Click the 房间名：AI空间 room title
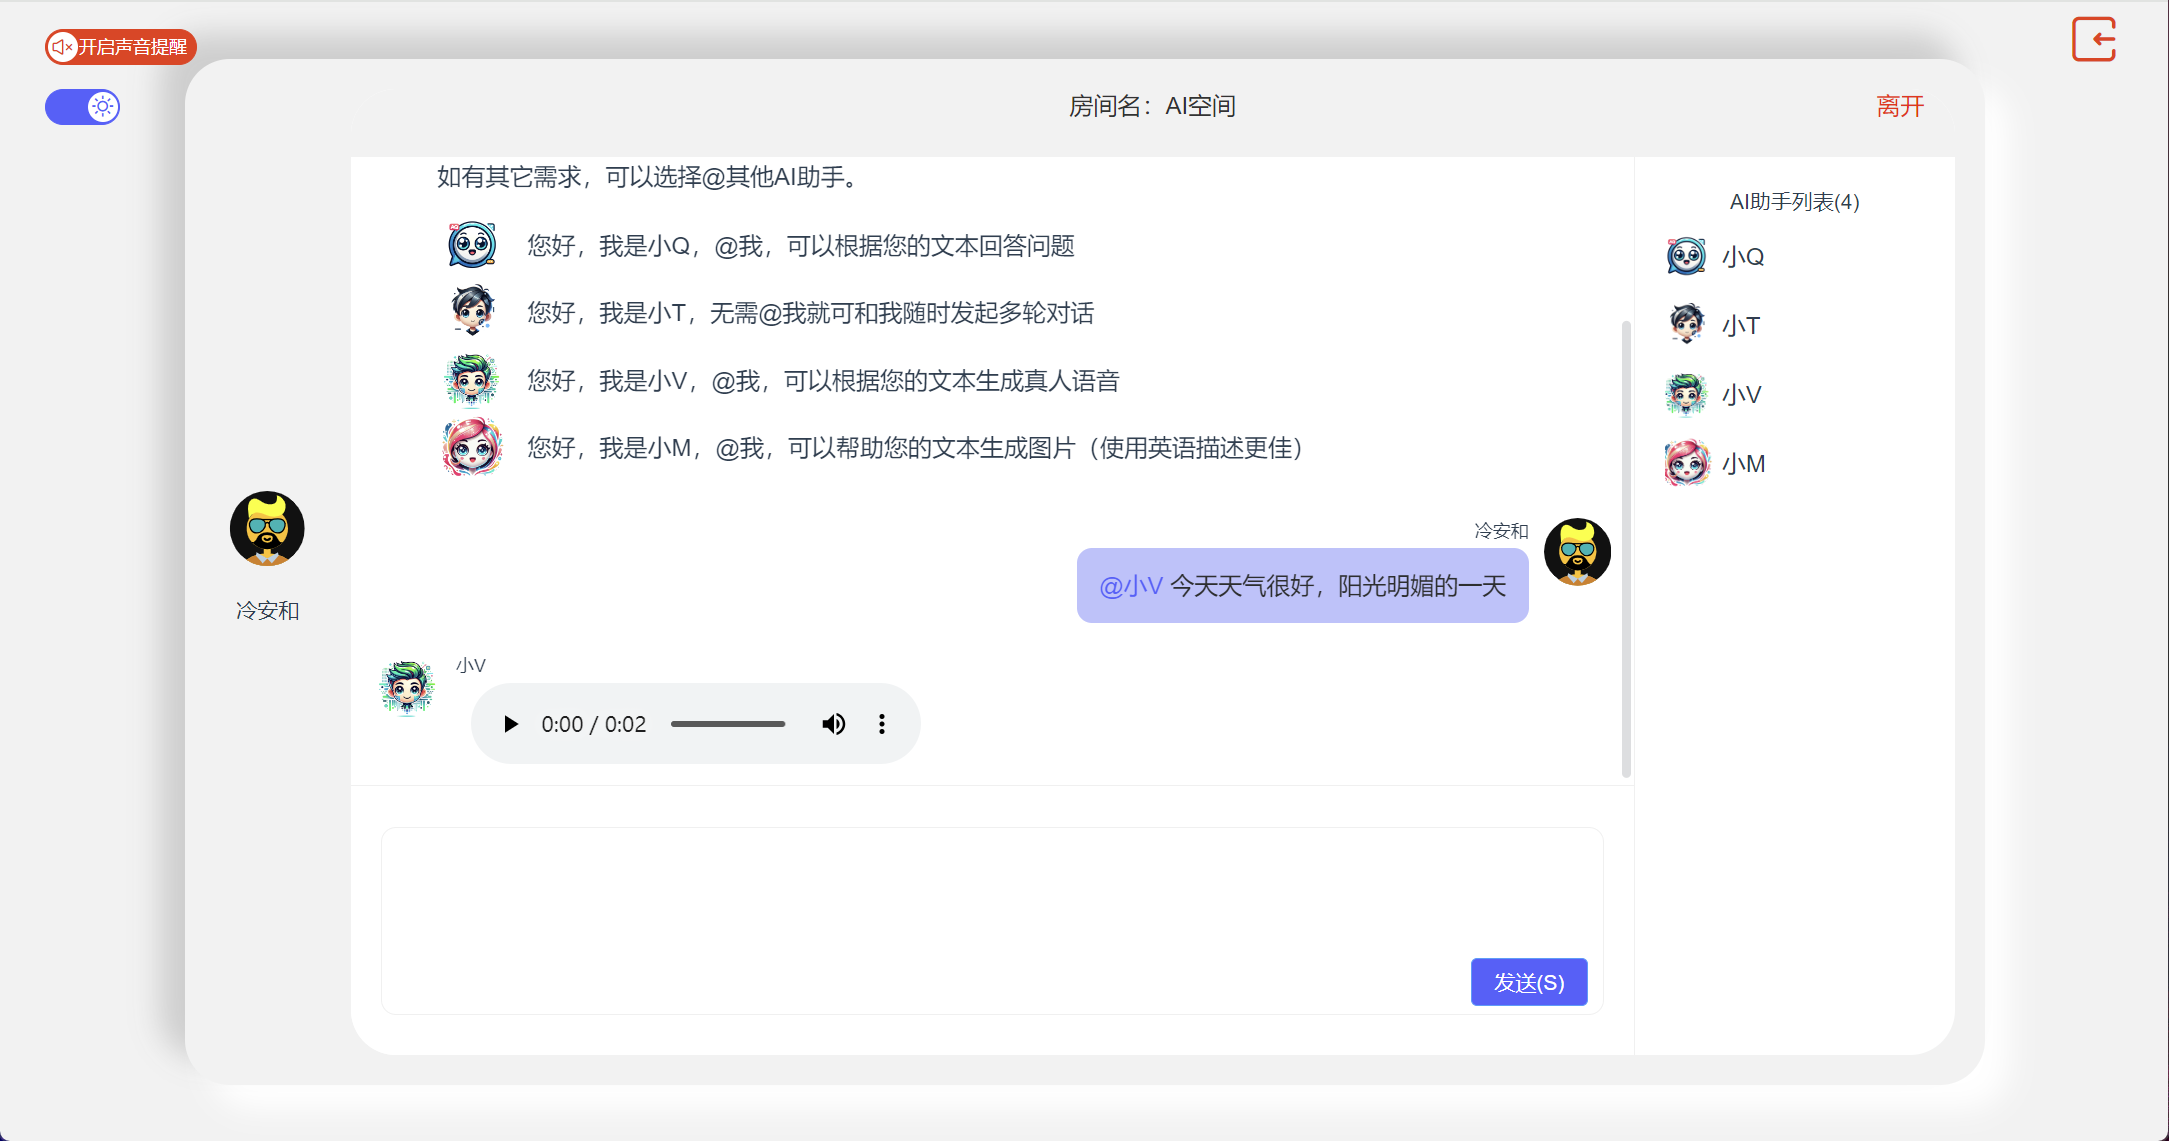This screenshot has height=1141, width=2169. pos(1152,106)
